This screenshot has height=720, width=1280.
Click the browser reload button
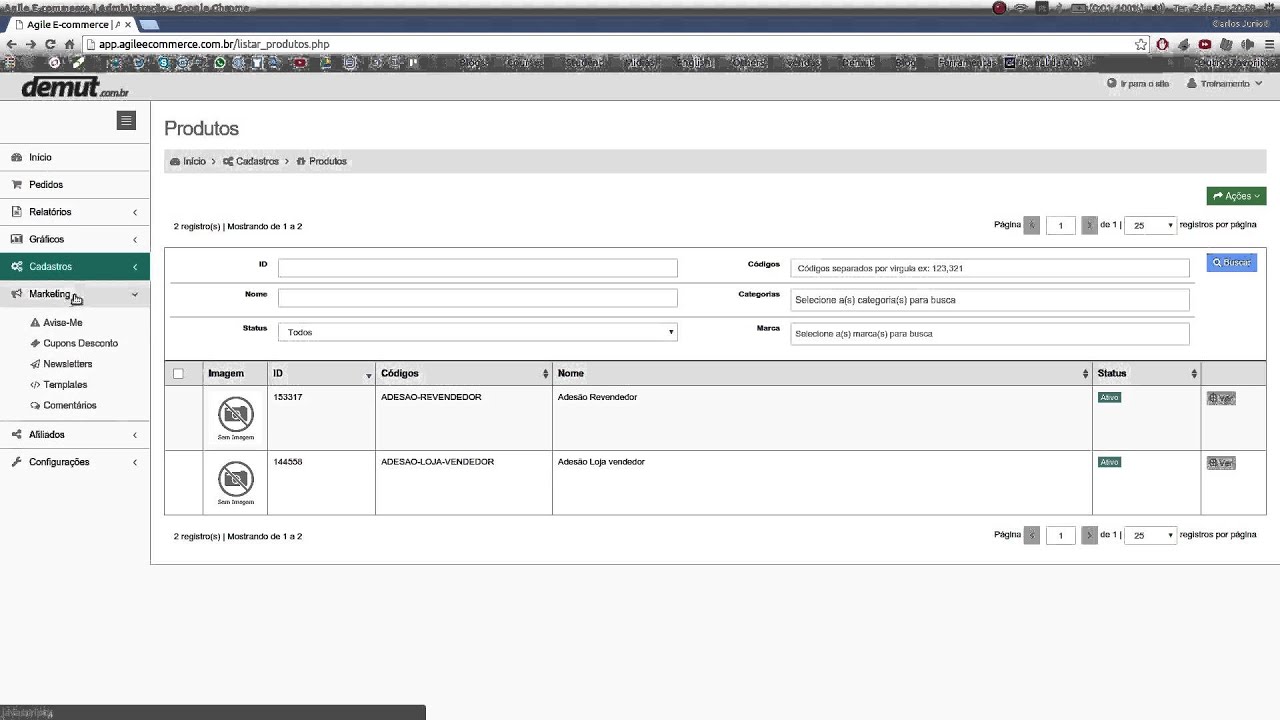50,44
